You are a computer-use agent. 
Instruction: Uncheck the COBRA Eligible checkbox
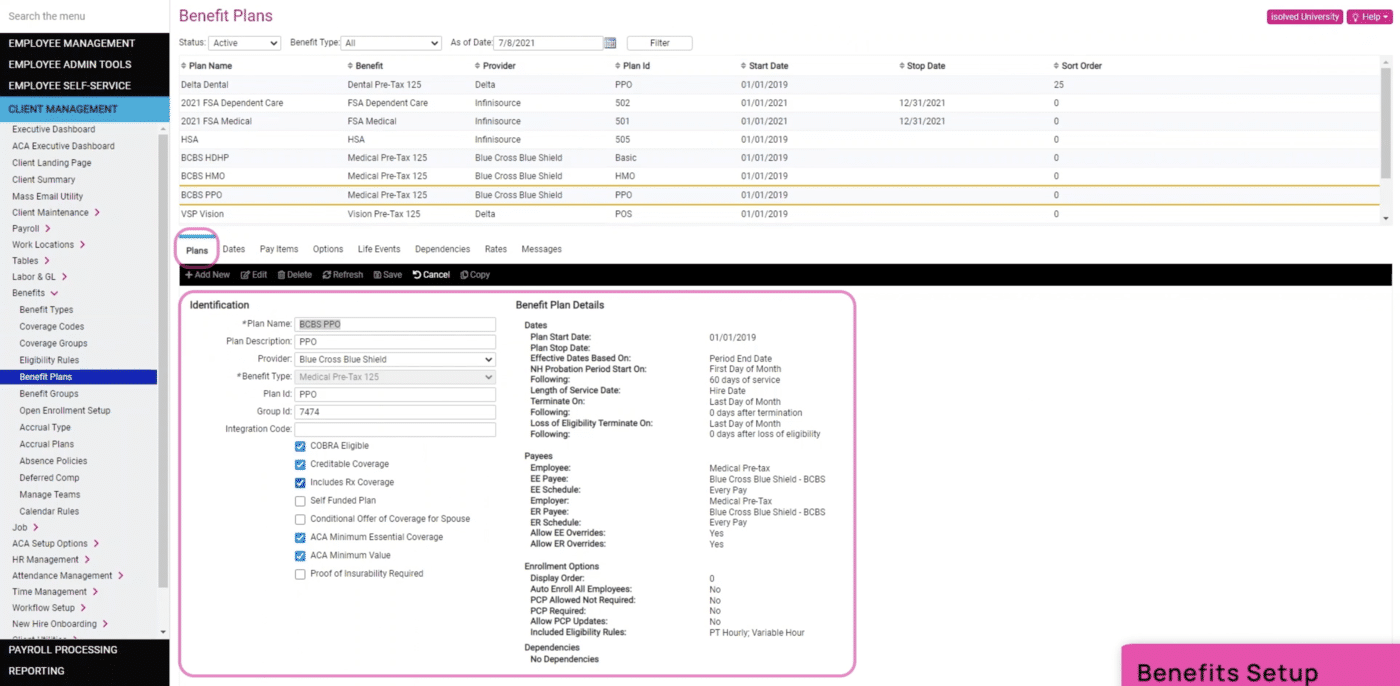tap(300, 445)
